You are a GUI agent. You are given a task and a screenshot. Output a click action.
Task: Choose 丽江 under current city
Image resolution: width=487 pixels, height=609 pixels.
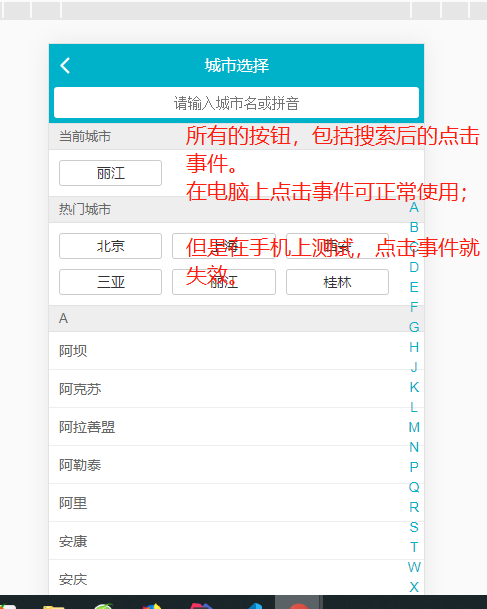pos(110,173)
